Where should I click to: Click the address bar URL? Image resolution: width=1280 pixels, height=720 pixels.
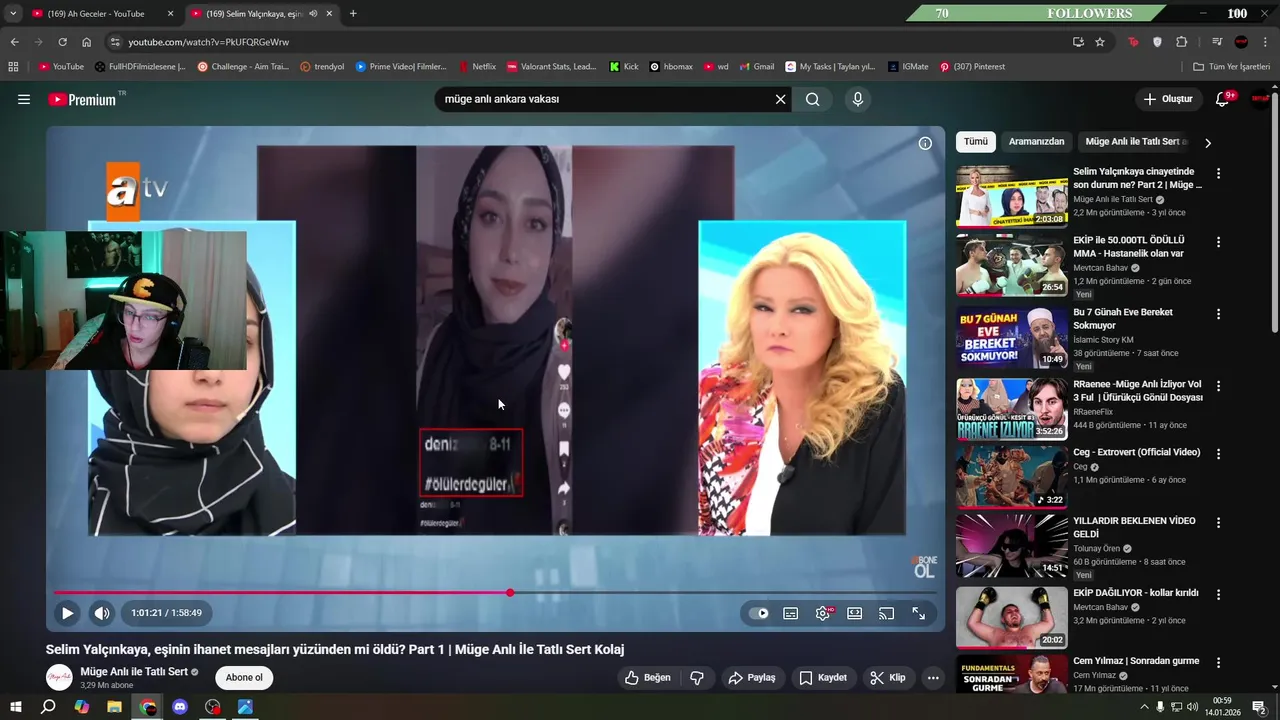[x=208, y=42]
